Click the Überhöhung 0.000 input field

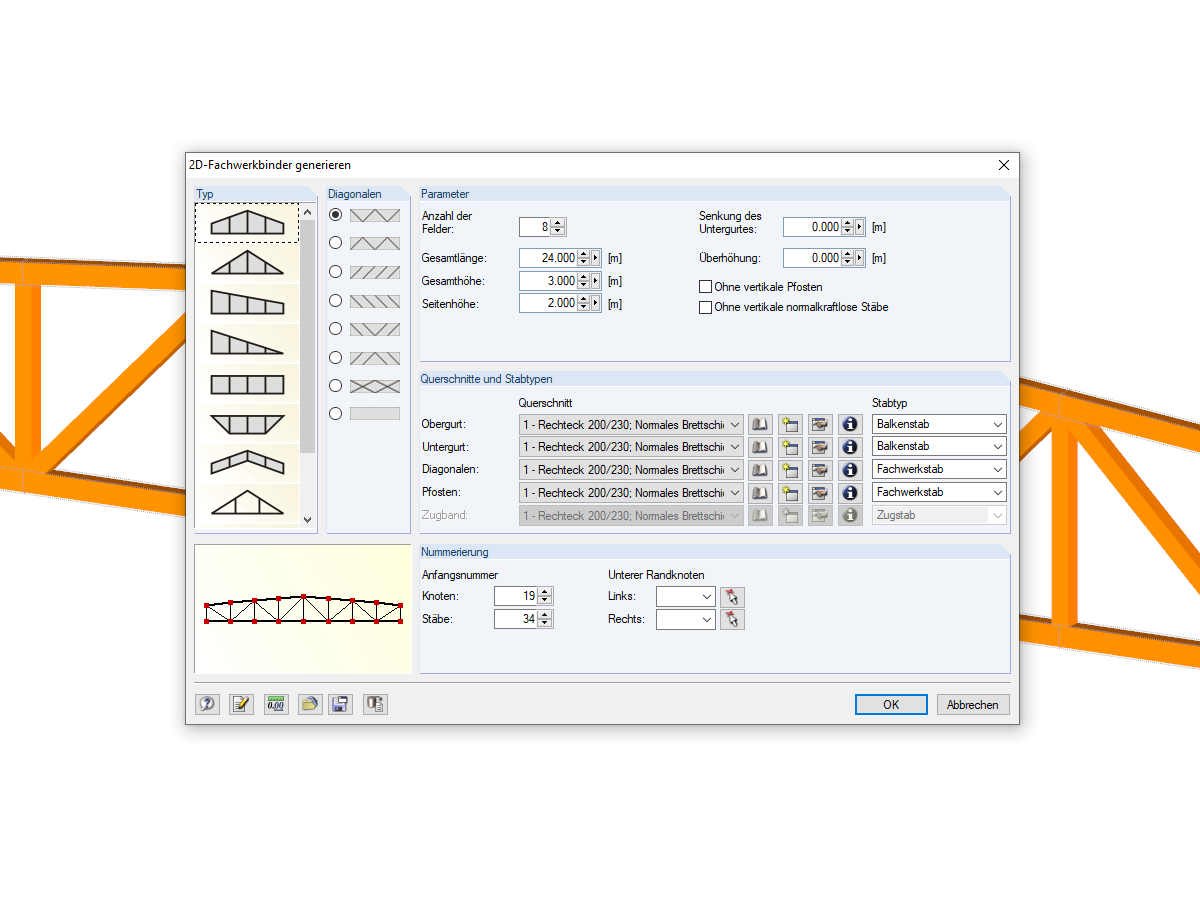(812, 258)
